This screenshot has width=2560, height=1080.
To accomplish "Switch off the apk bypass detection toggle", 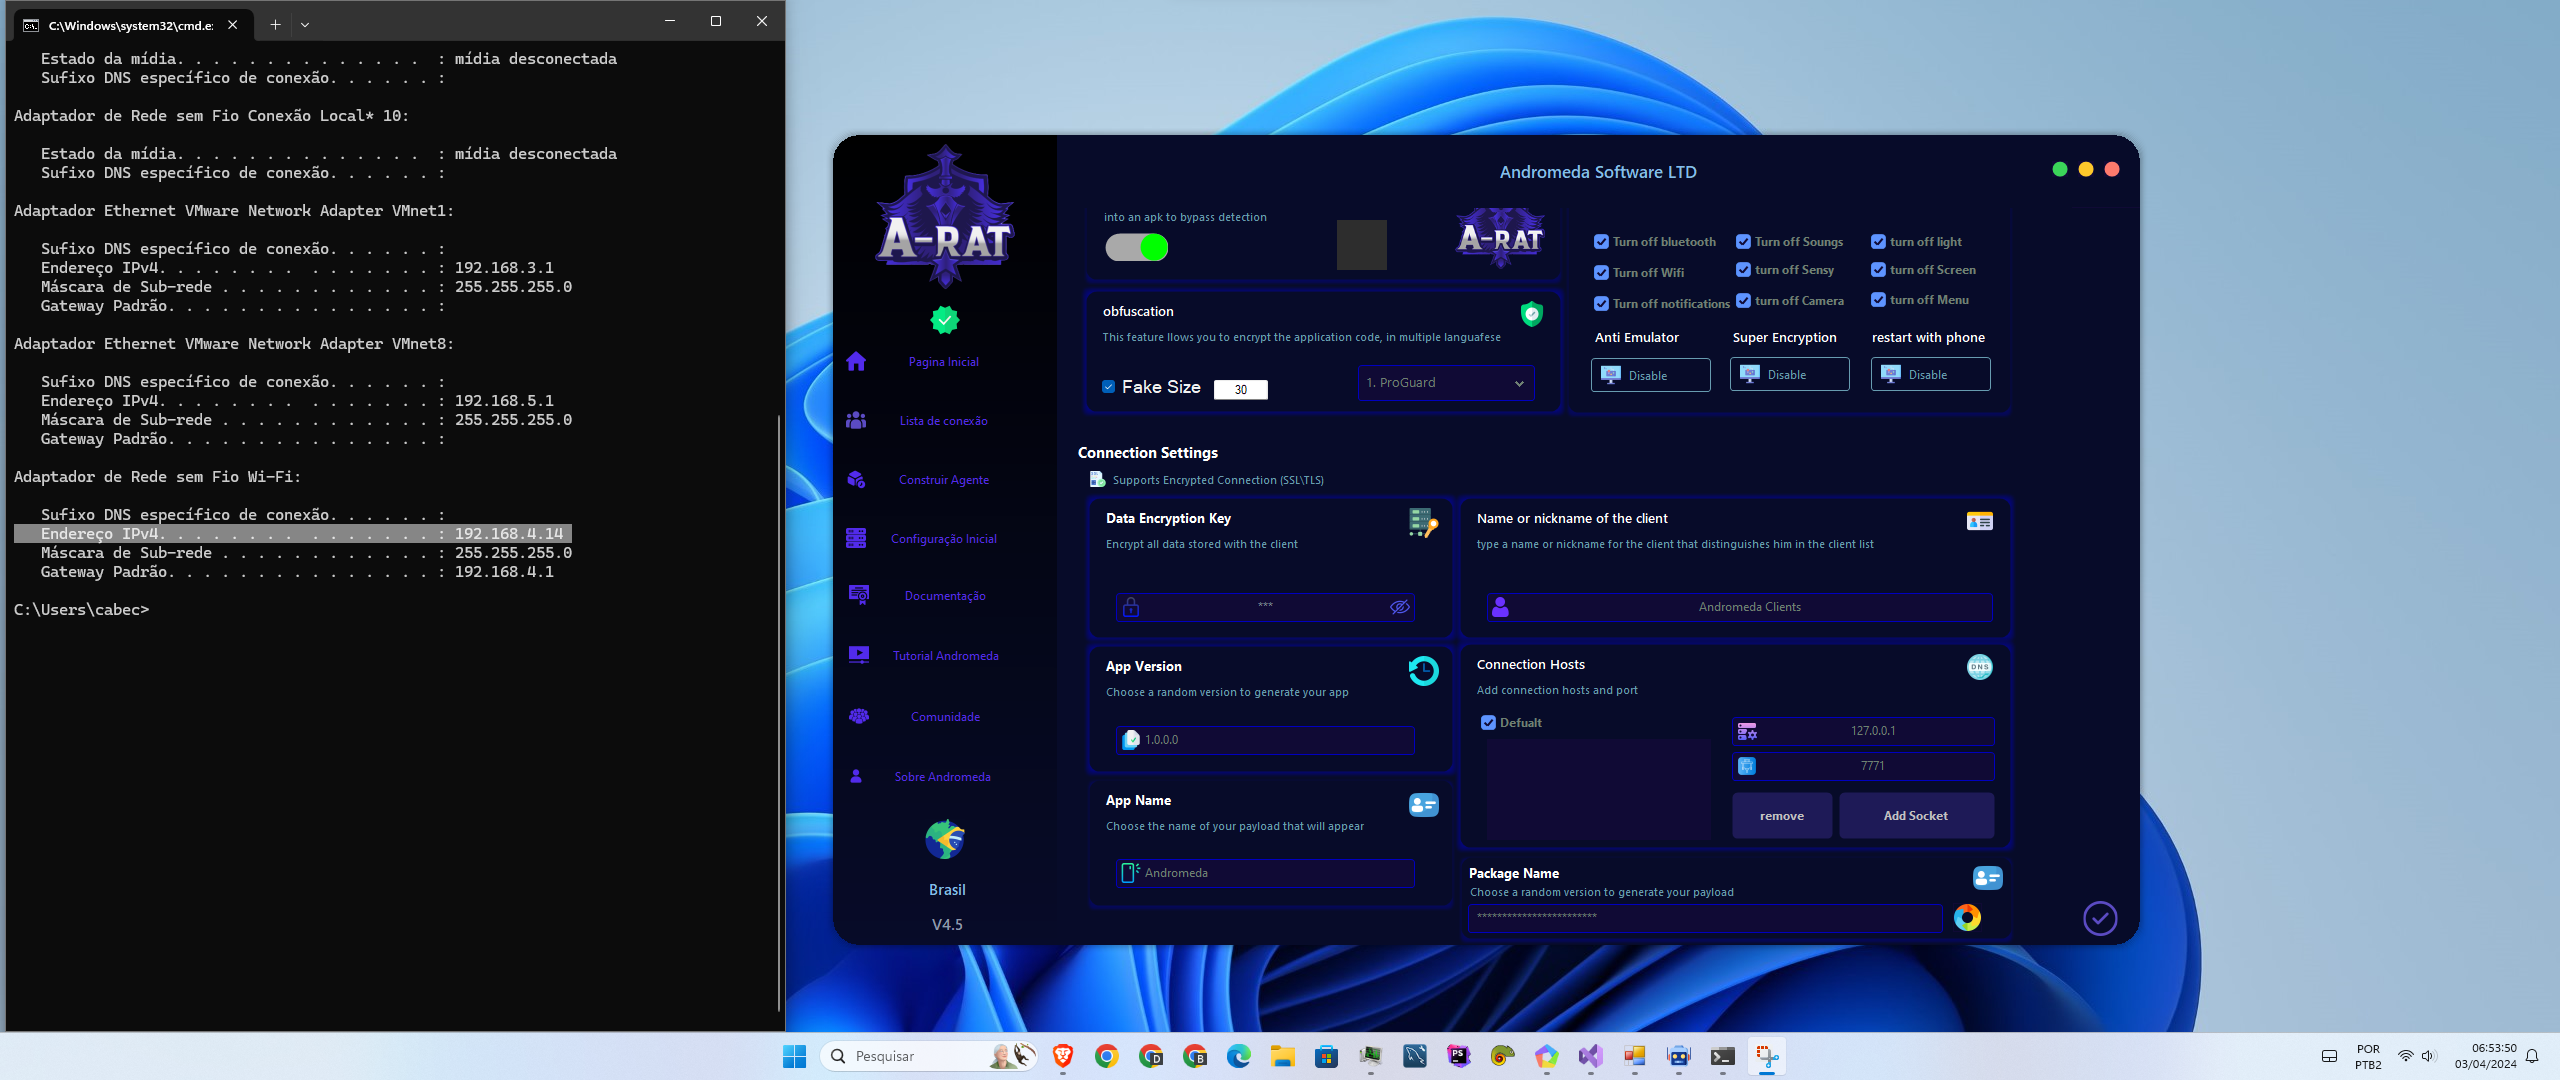I will (1136, 247).
